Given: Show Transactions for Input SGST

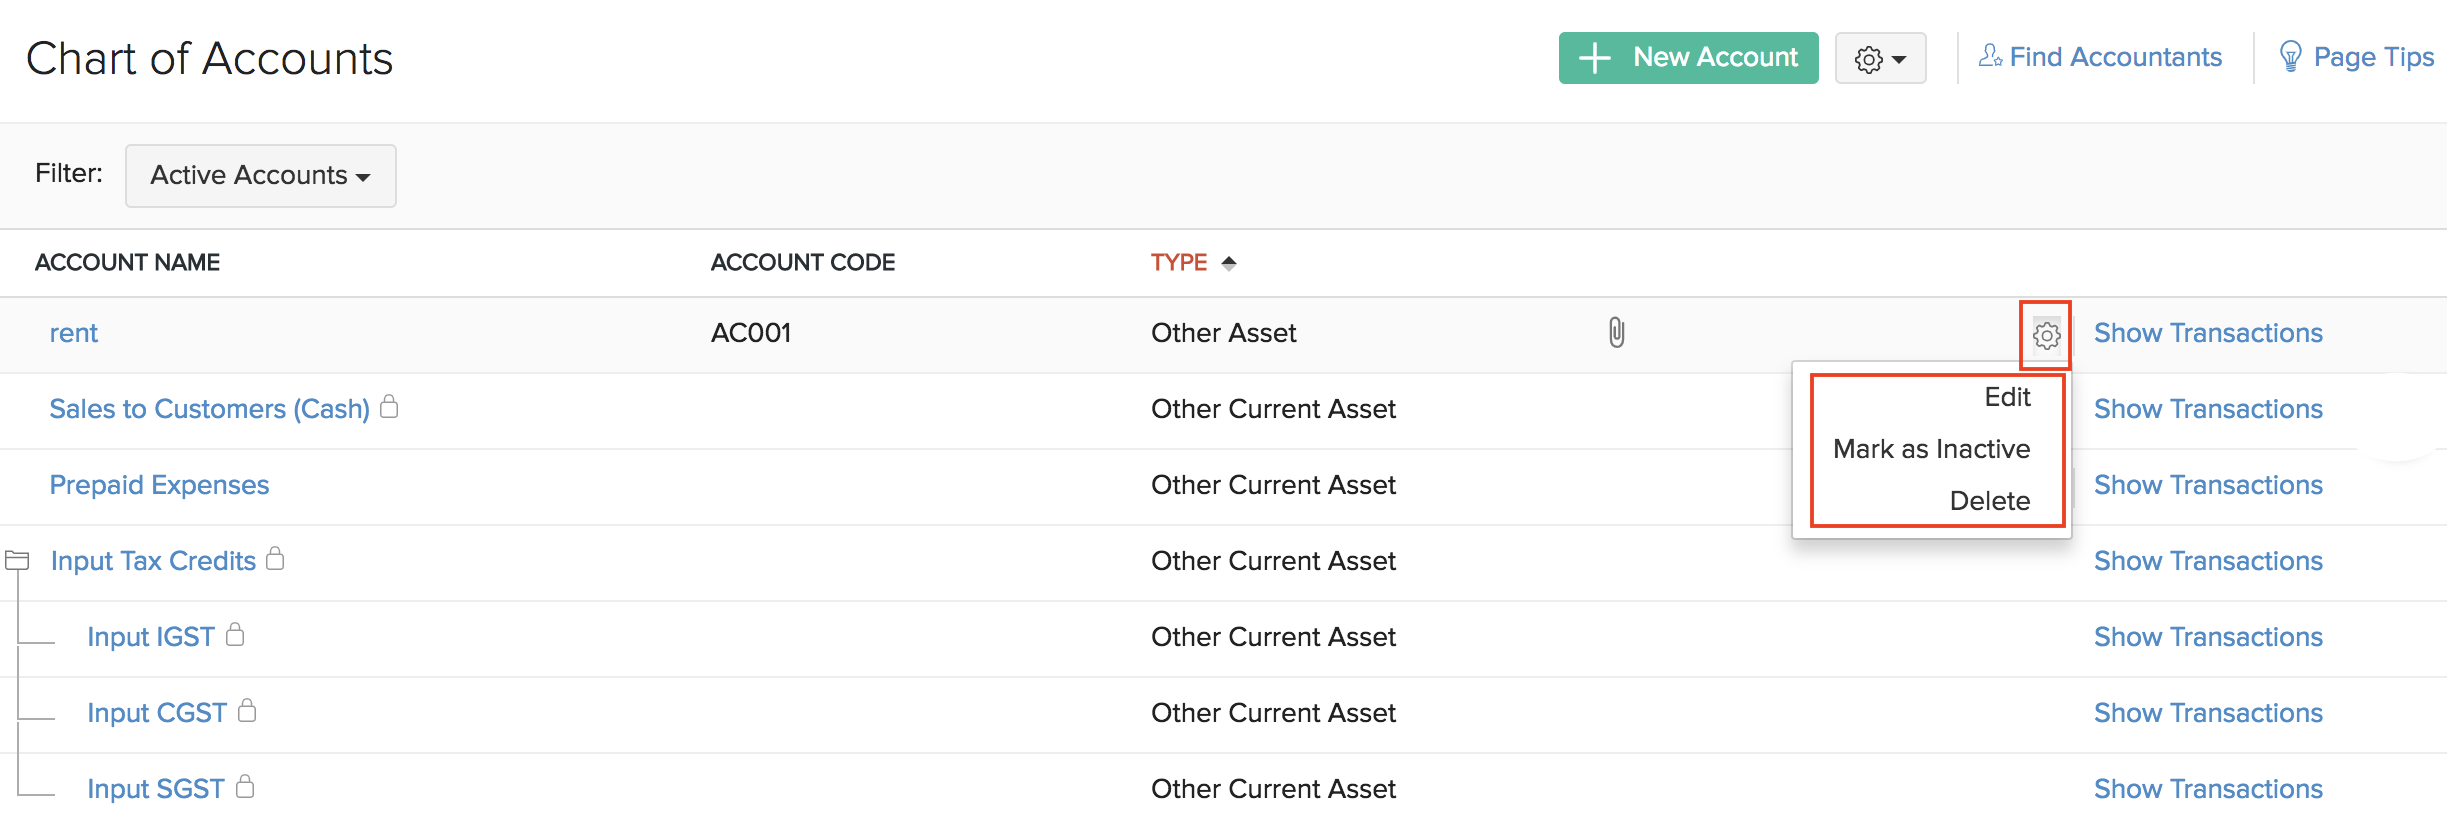Looking at the screenshot, I should point(2207,789).
